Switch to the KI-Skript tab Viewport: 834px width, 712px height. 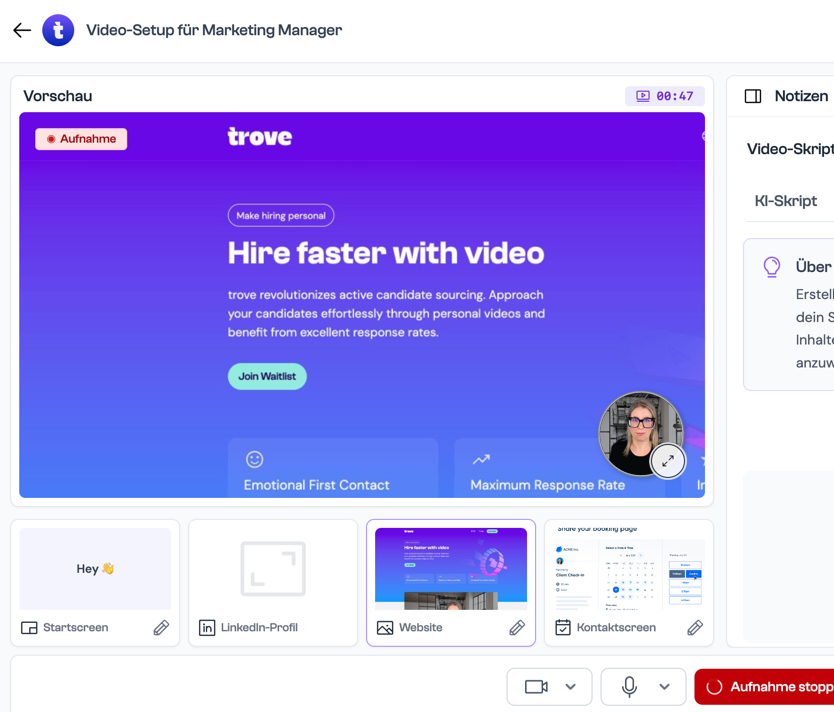[x=786, y=201]
